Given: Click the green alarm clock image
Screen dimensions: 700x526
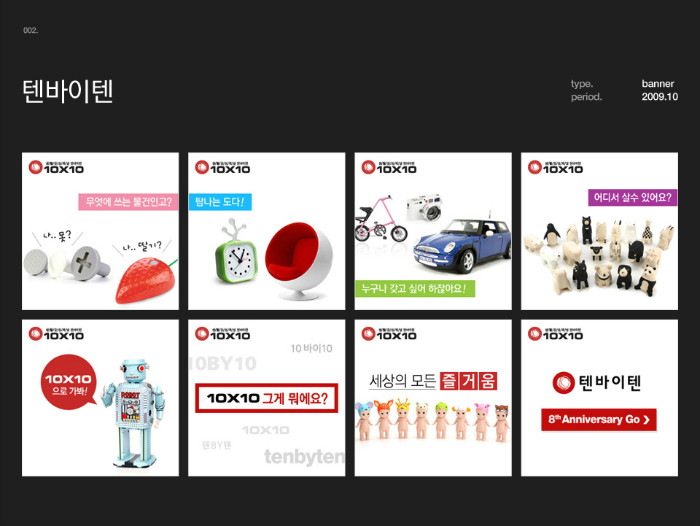Looking at the screenshot, I should pos(236,252).
